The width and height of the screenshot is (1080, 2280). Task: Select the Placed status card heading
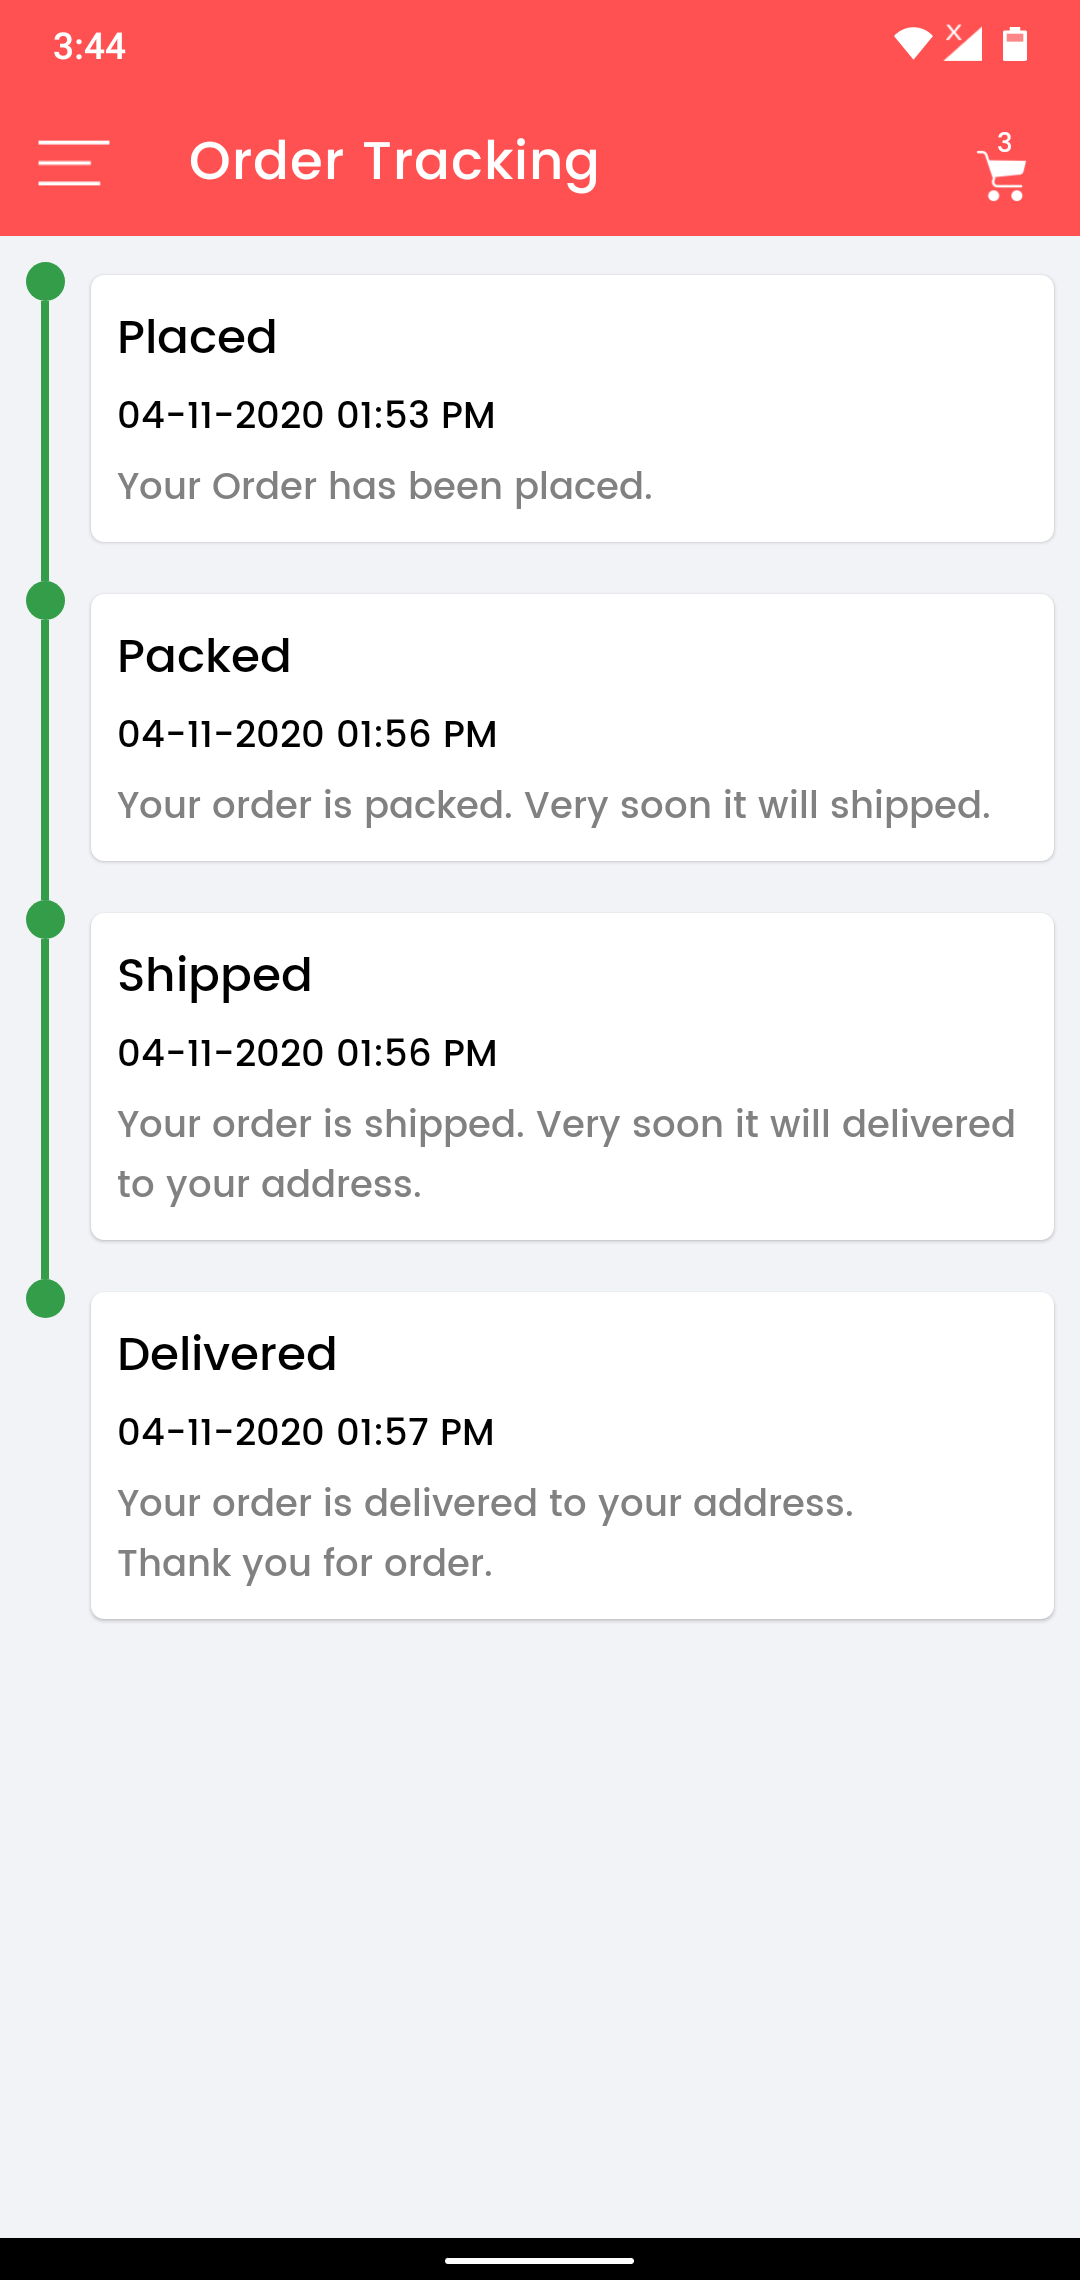197,337
